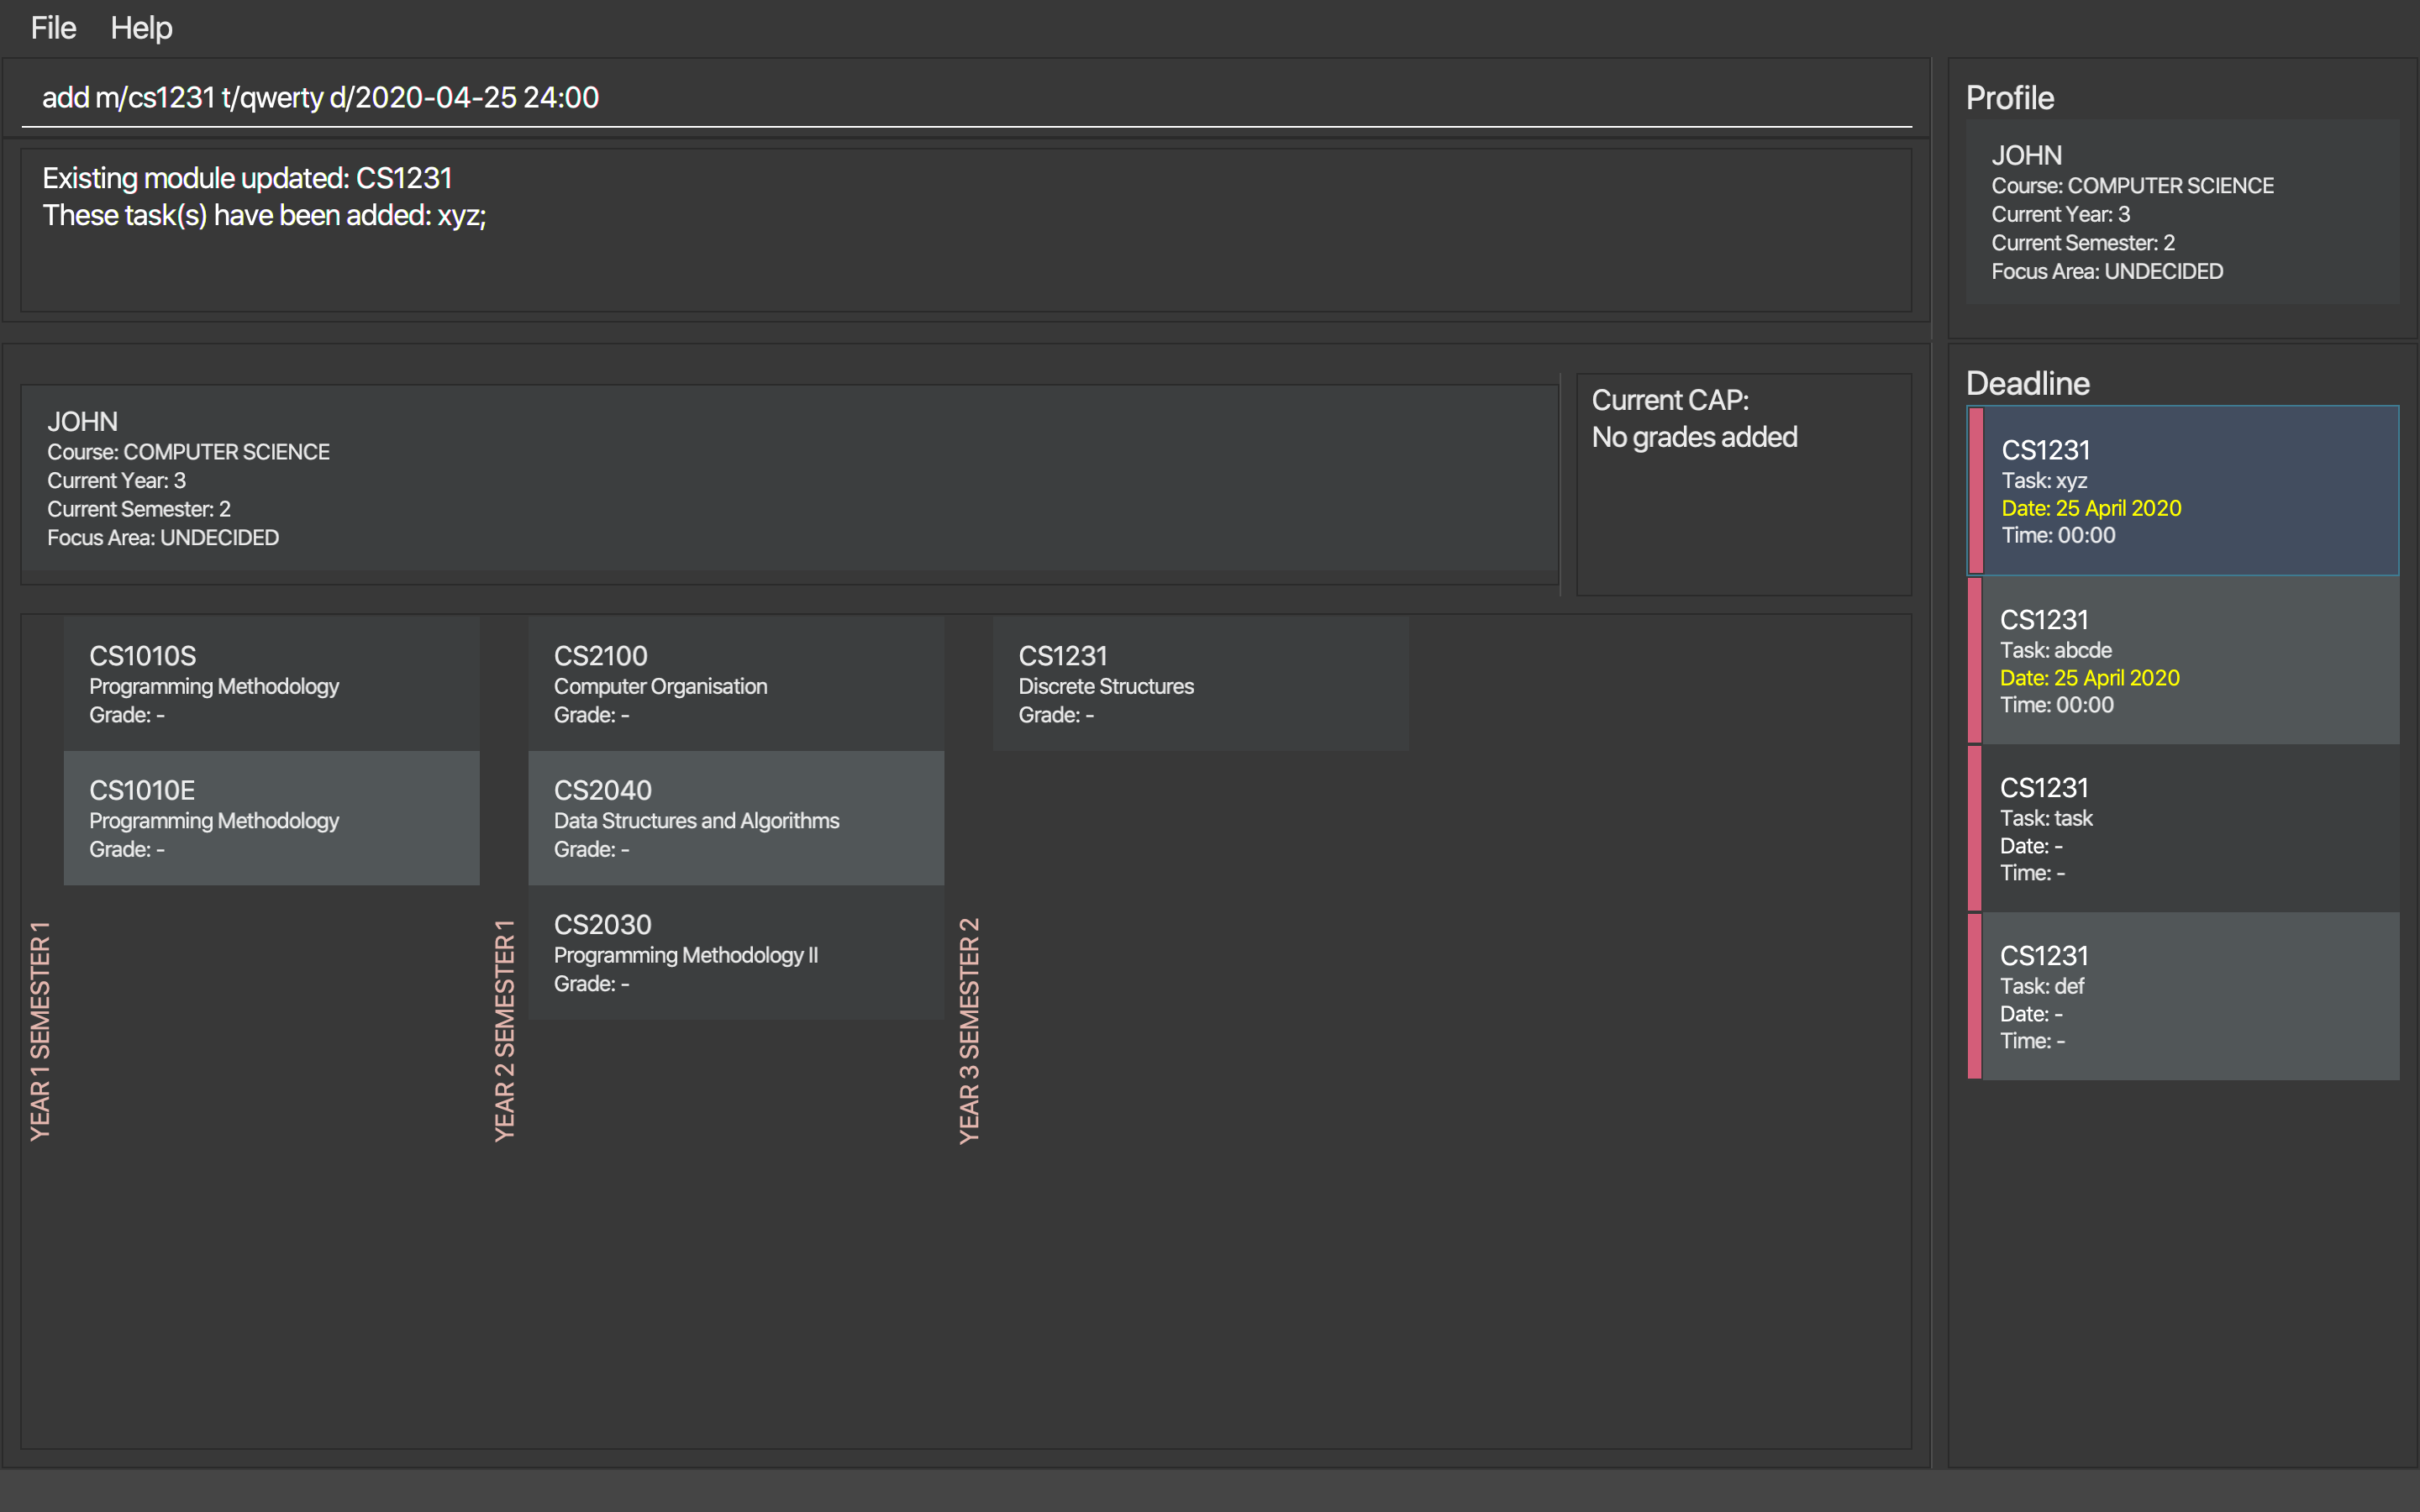
Task: Click the result message display box
Action: tap(965, 231)
